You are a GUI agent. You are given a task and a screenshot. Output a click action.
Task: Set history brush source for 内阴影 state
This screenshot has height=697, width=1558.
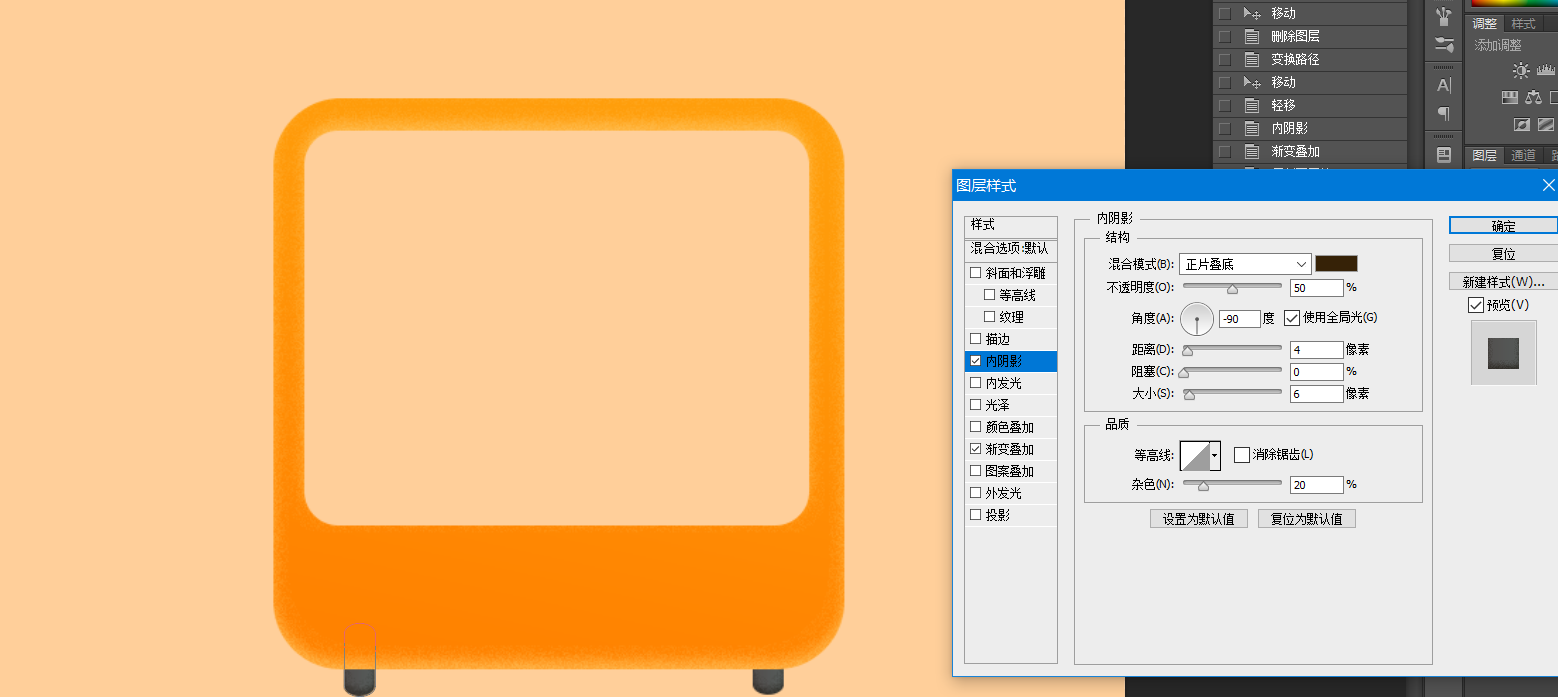(x=1224, y=128)
